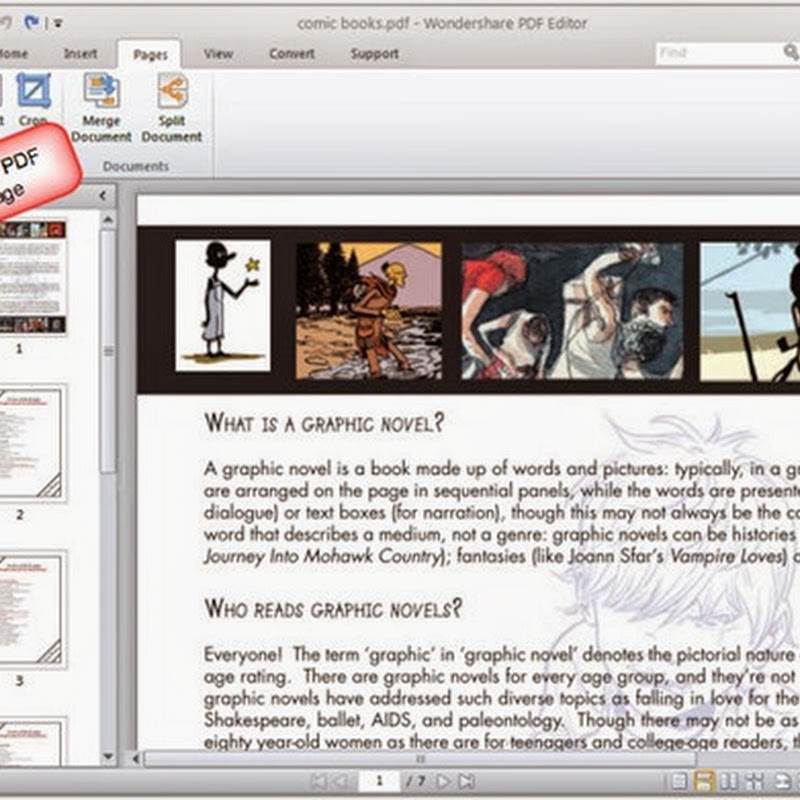
Task: Open the View ribbon tab
Action: click(x=218, y=54)
